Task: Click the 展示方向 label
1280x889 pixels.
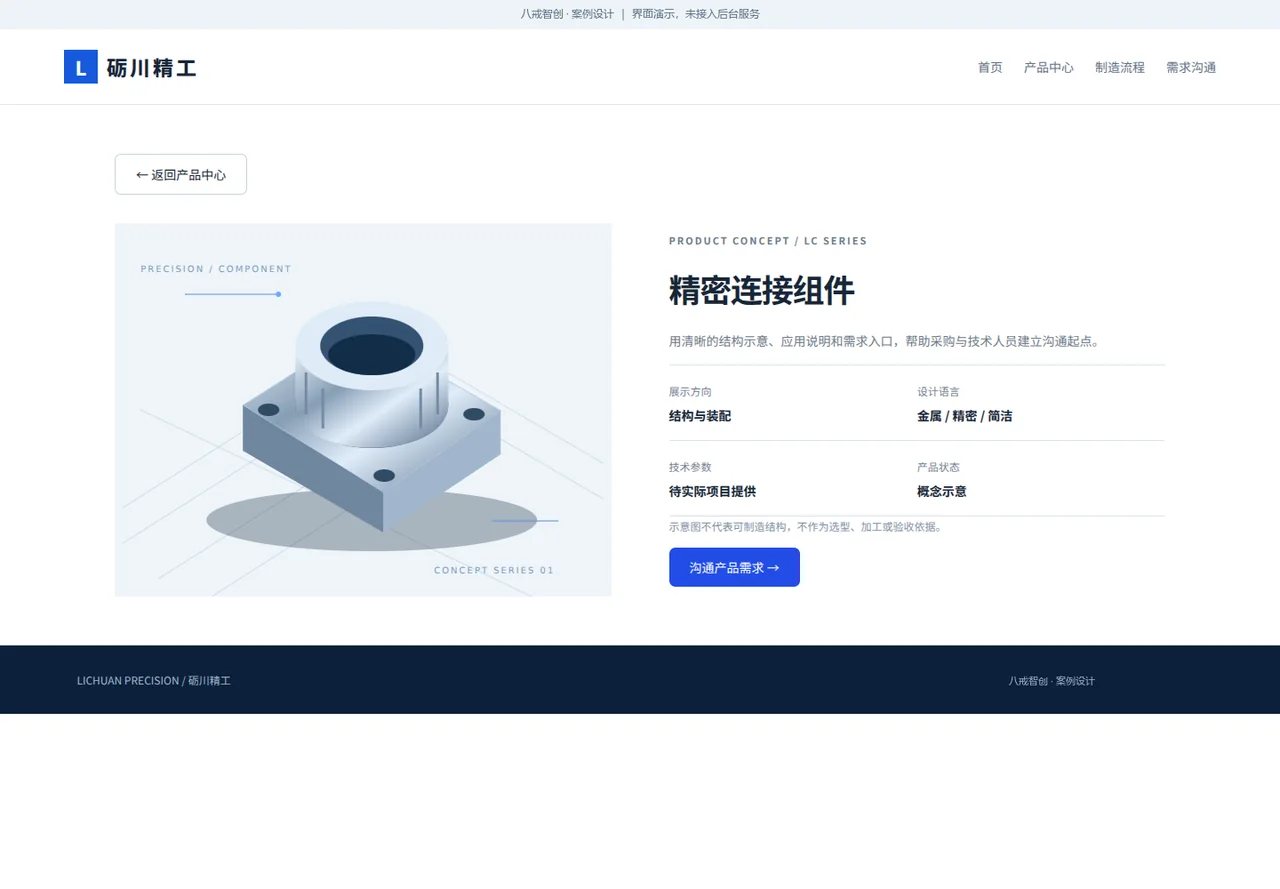Action: coord(691,392)
